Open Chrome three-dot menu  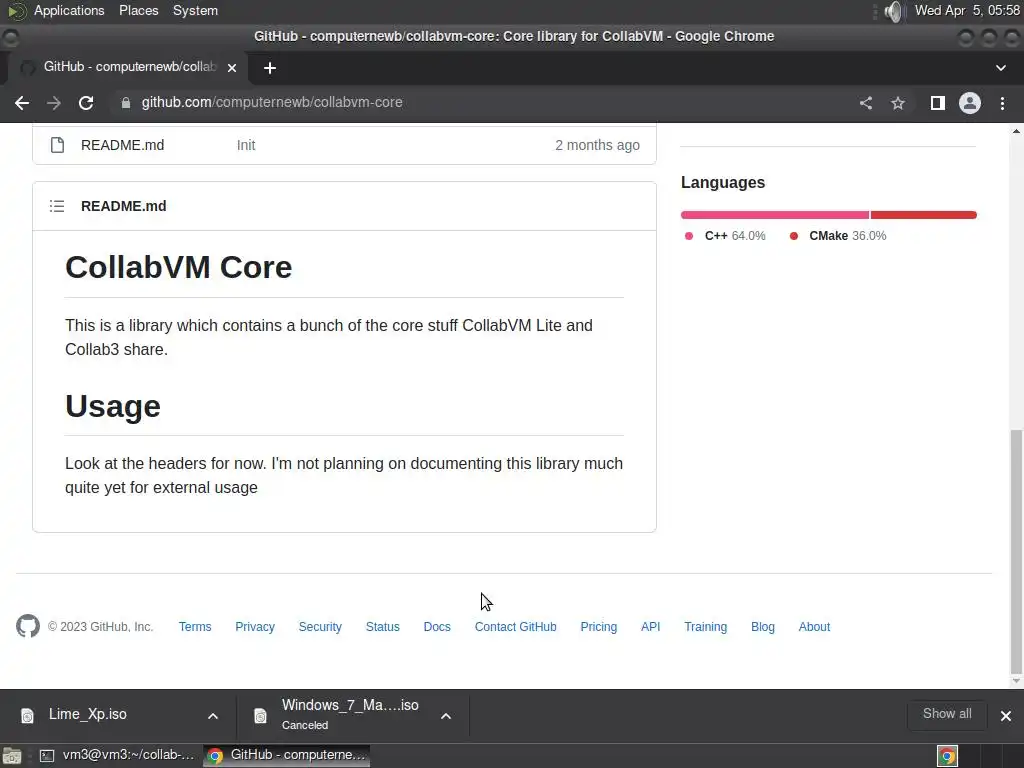coord(1002,103)
